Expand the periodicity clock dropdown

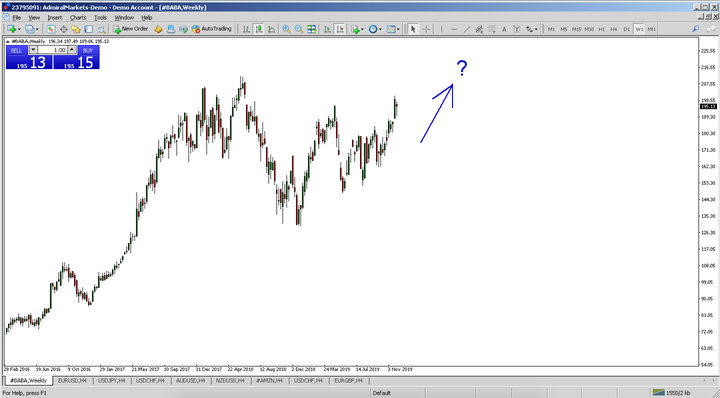[x=381, y=29]
